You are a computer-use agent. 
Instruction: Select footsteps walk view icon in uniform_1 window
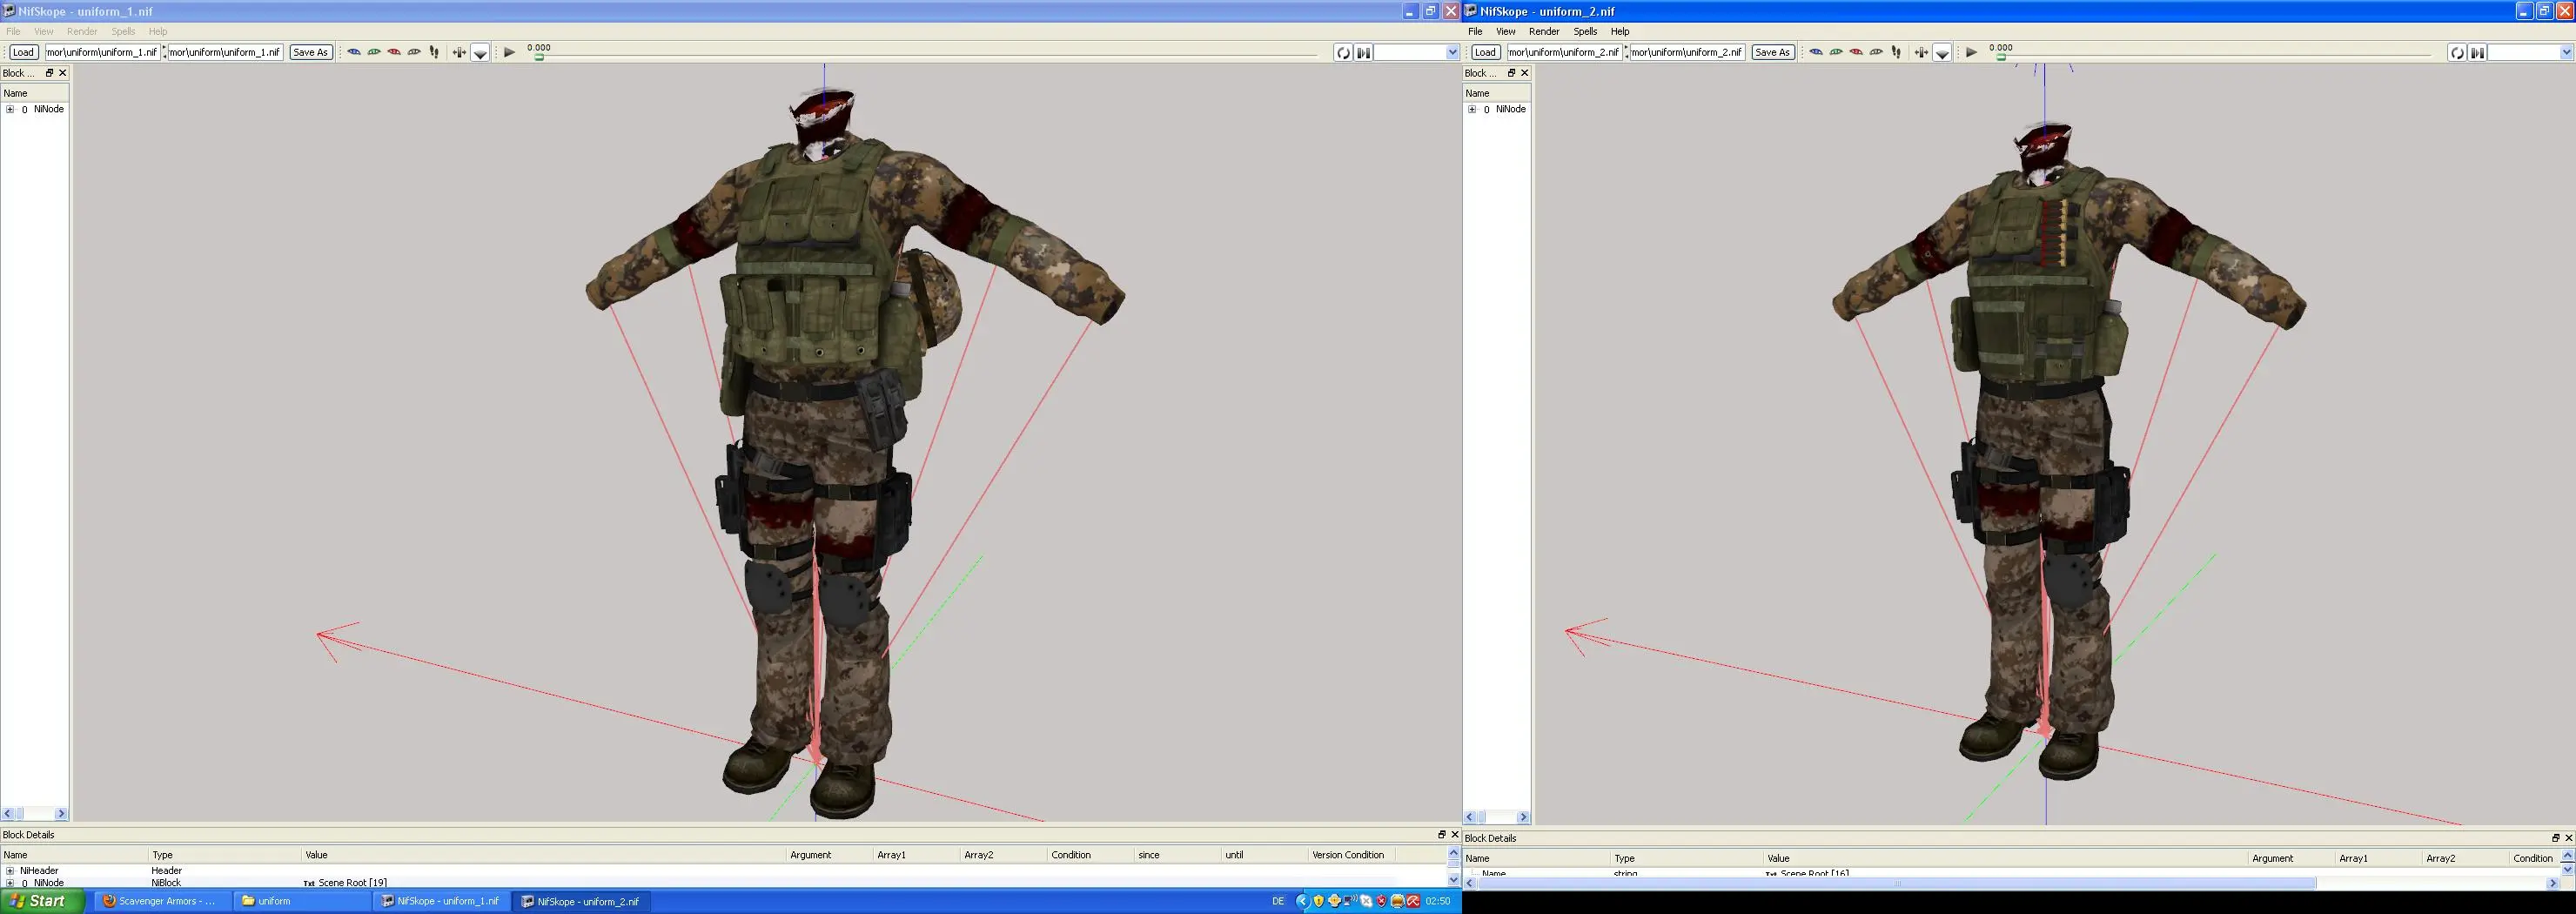[x=434, y=52]
